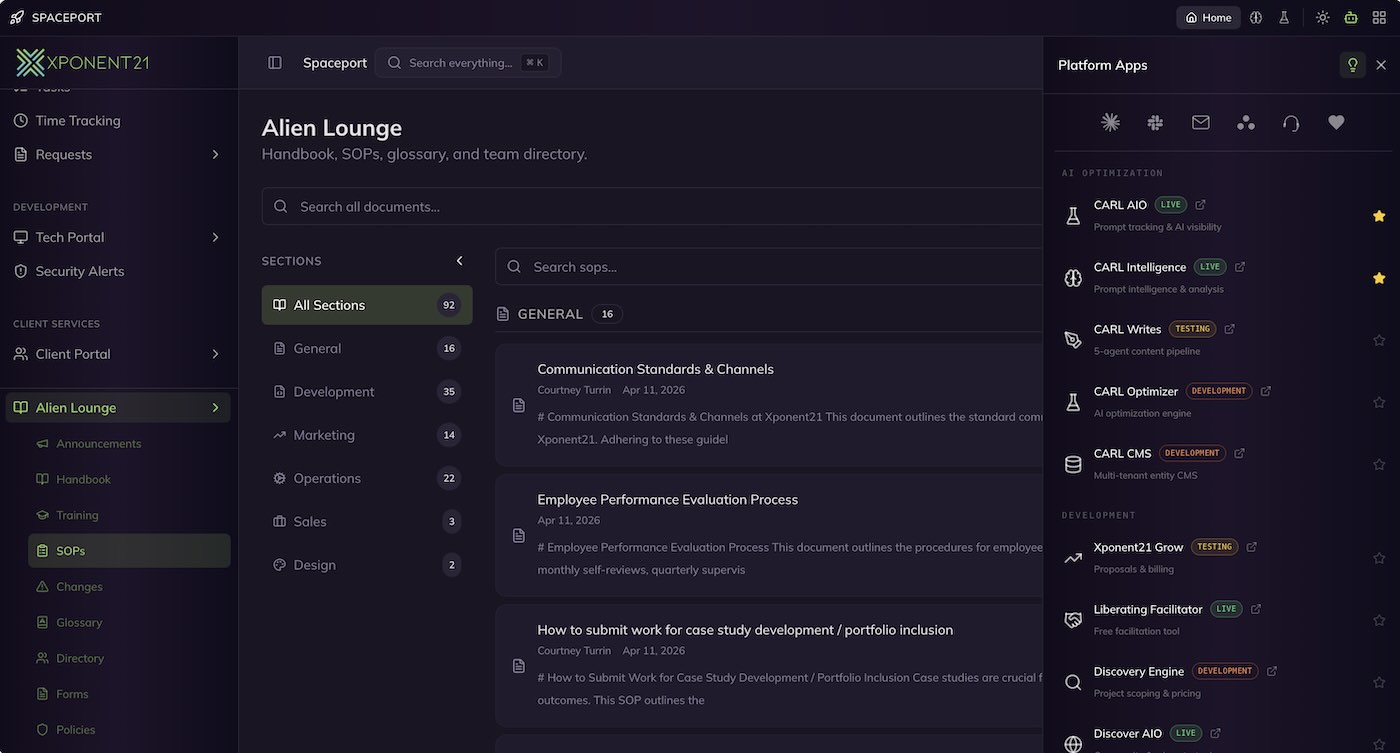Click the starburst shortcut icon in Platform Apps
This screenshot has width=1400, height=753.
click(x=1110, y=122)
